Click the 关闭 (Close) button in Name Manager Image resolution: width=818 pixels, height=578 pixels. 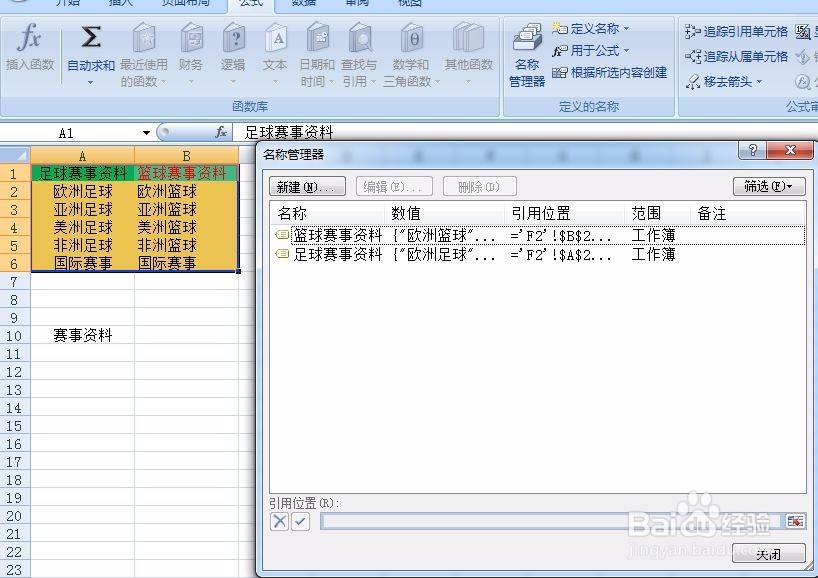(x=770, y=553)
